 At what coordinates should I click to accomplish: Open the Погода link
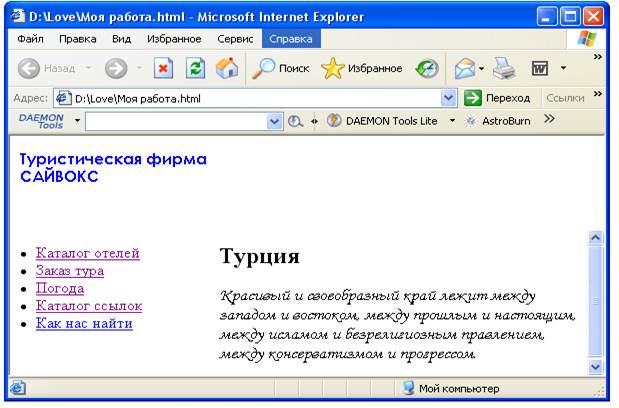tap(60, 288)
